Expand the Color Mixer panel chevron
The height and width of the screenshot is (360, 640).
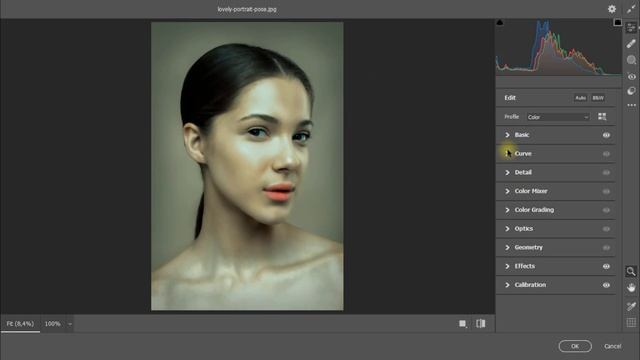[x=507, y=191]
